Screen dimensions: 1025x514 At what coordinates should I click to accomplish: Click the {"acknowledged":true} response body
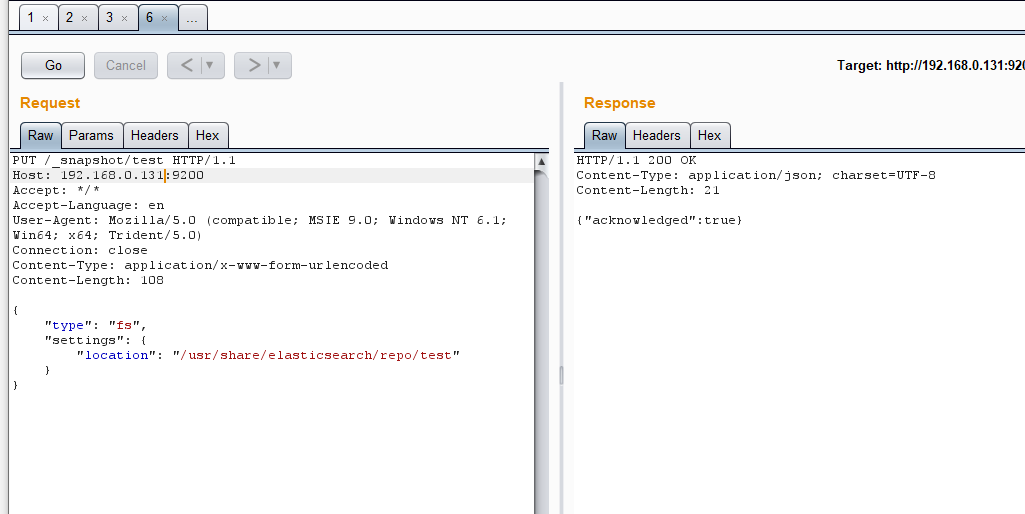(660, 220)
